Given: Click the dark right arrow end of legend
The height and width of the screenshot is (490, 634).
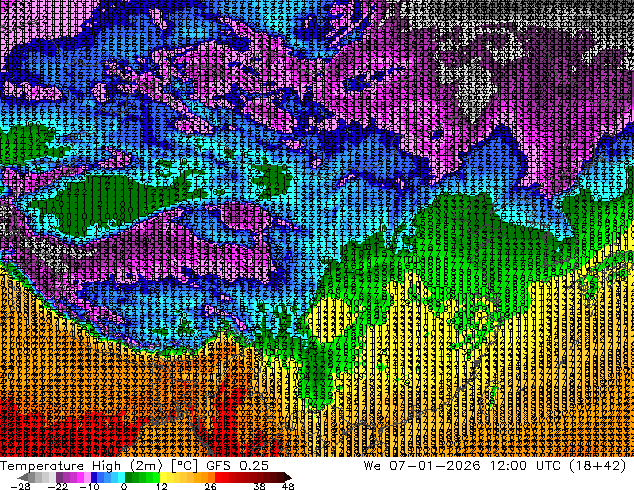Looking at the screenshot, I should tap(287, 477).
